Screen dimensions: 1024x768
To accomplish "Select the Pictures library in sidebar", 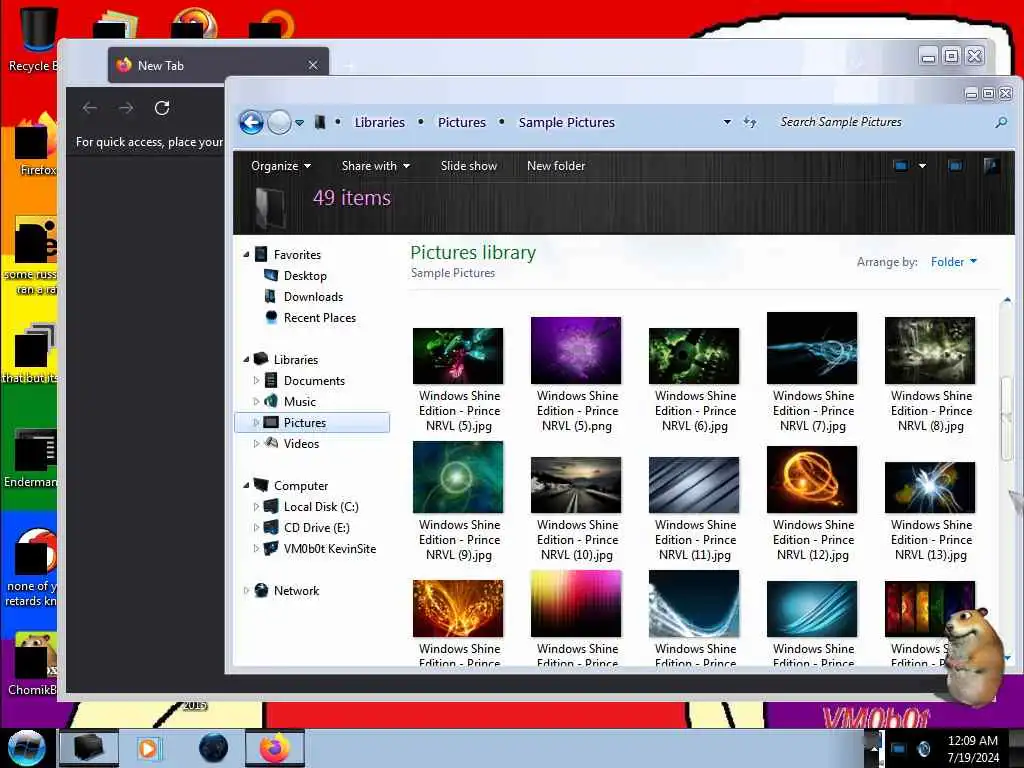I will [x=312, y=423].
